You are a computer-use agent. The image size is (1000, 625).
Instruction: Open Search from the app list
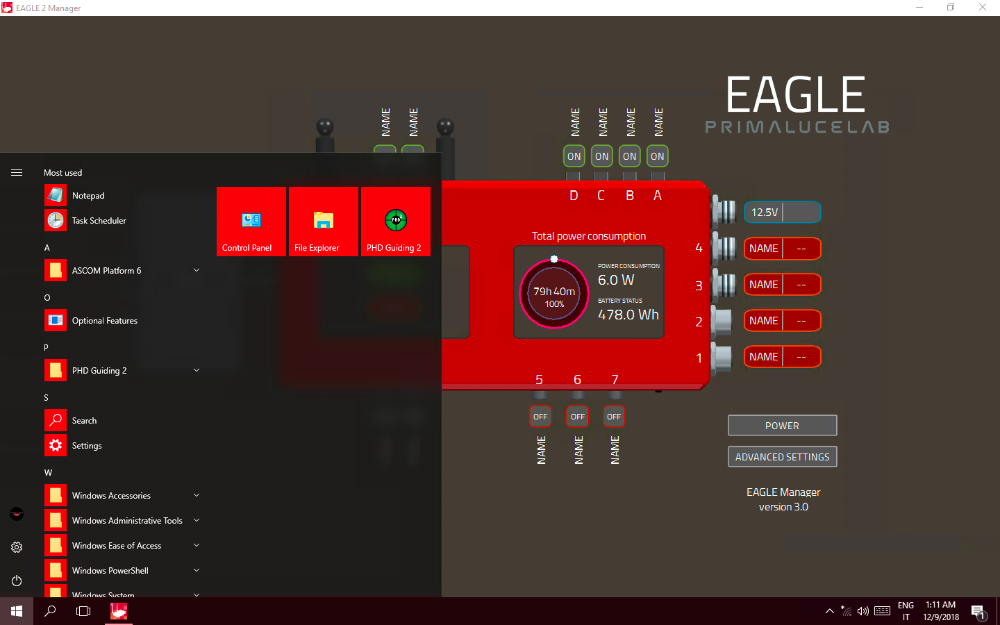(x=121, y=420)
